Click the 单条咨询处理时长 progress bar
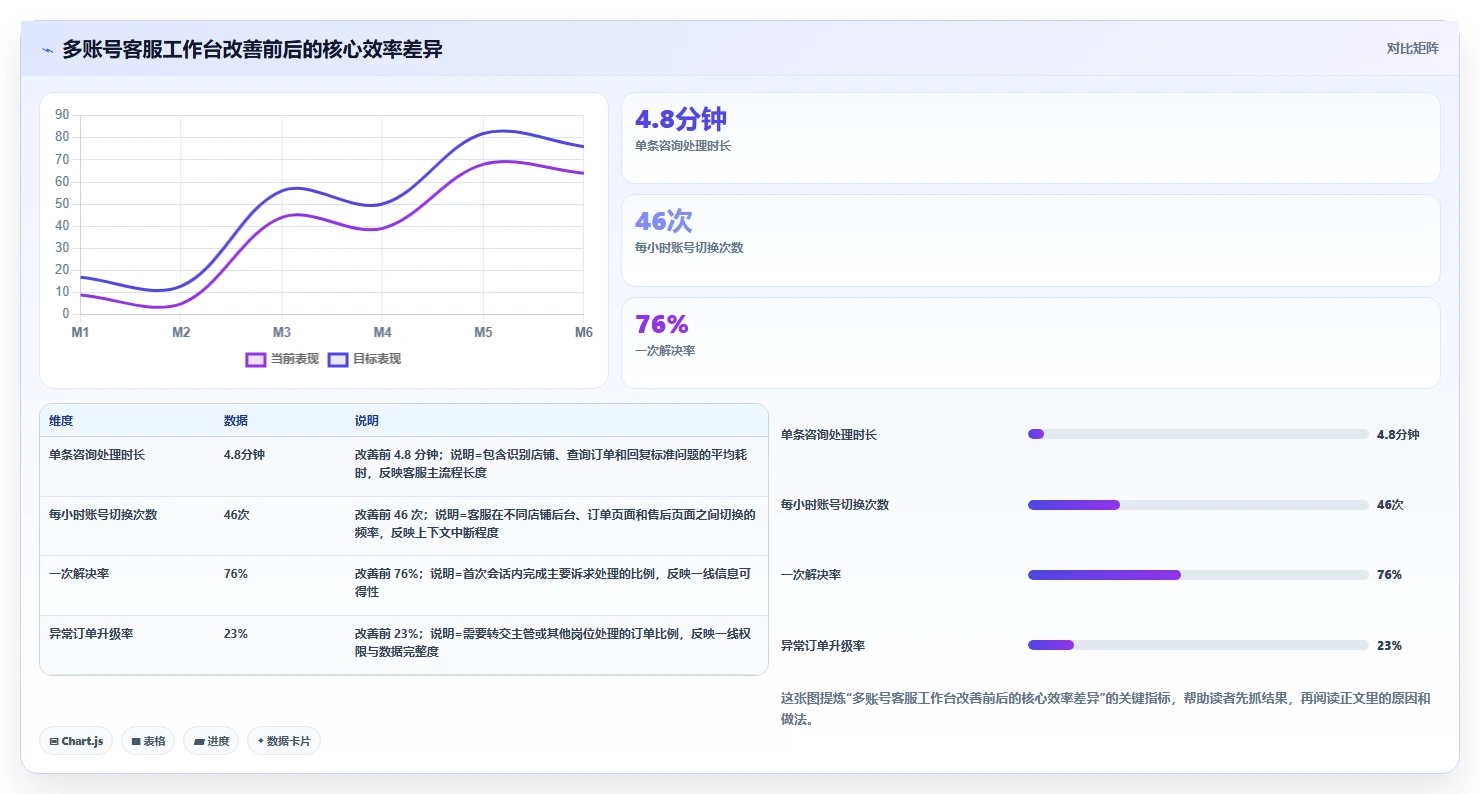Image resolution: width=1480 pixels, height=794 pixels. pyautogui.click(x=1198, y=434)
